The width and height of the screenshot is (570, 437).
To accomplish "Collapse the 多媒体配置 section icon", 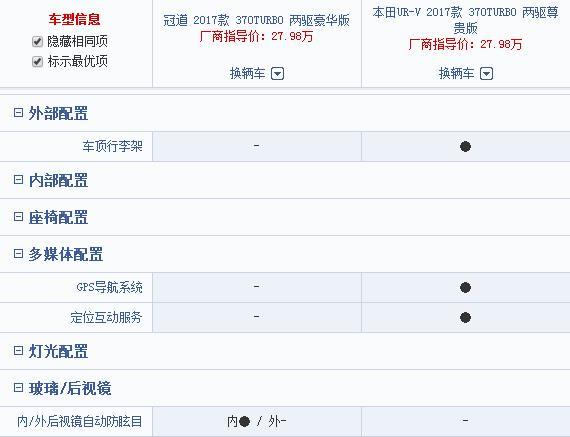I will click(18, 253).
